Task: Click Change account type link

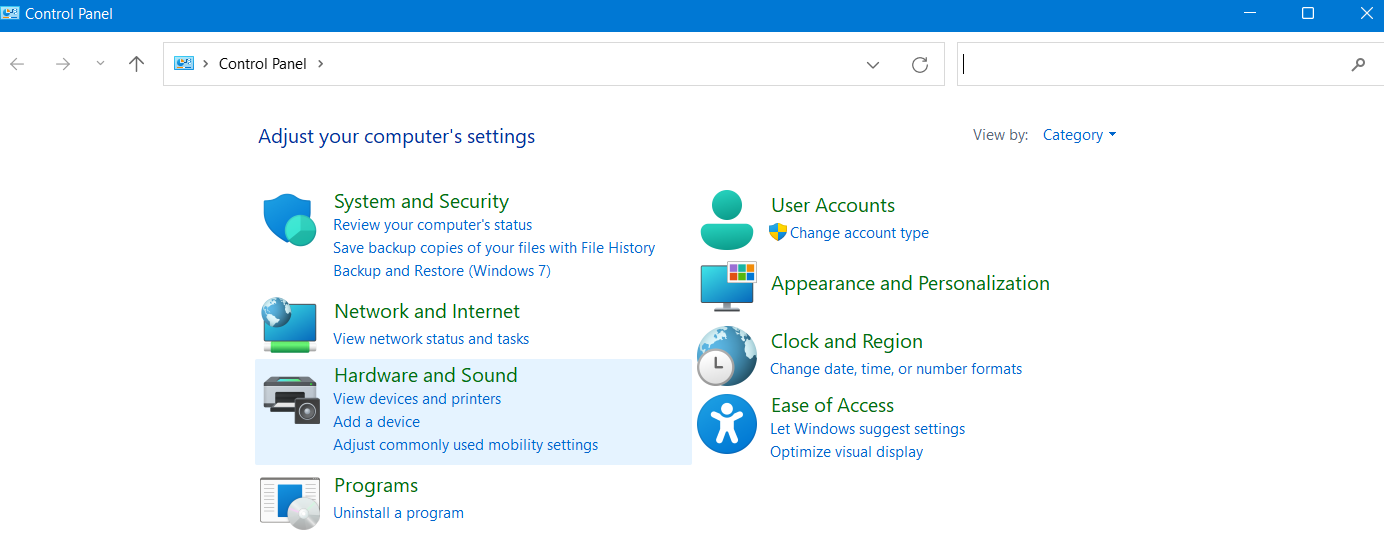Action: (859, 233)
